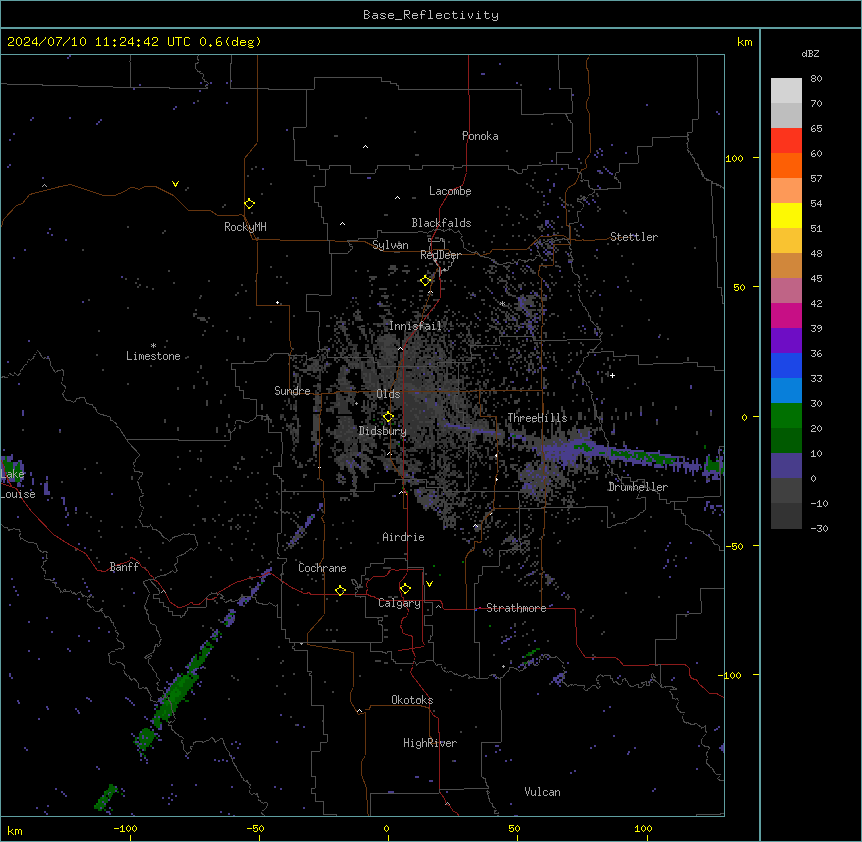This screenshot has height=842, width=862.
Task: Click the yellow diamond marker above RockyMH
Action: coord(249,204)
